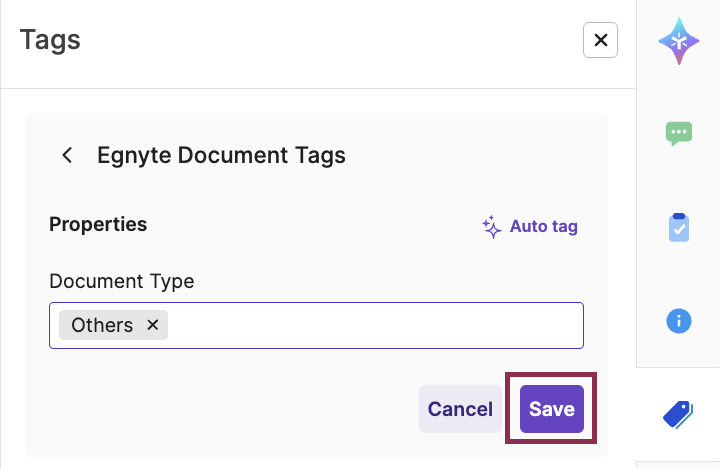Open the AI Copilot star icon

point(679,41)
